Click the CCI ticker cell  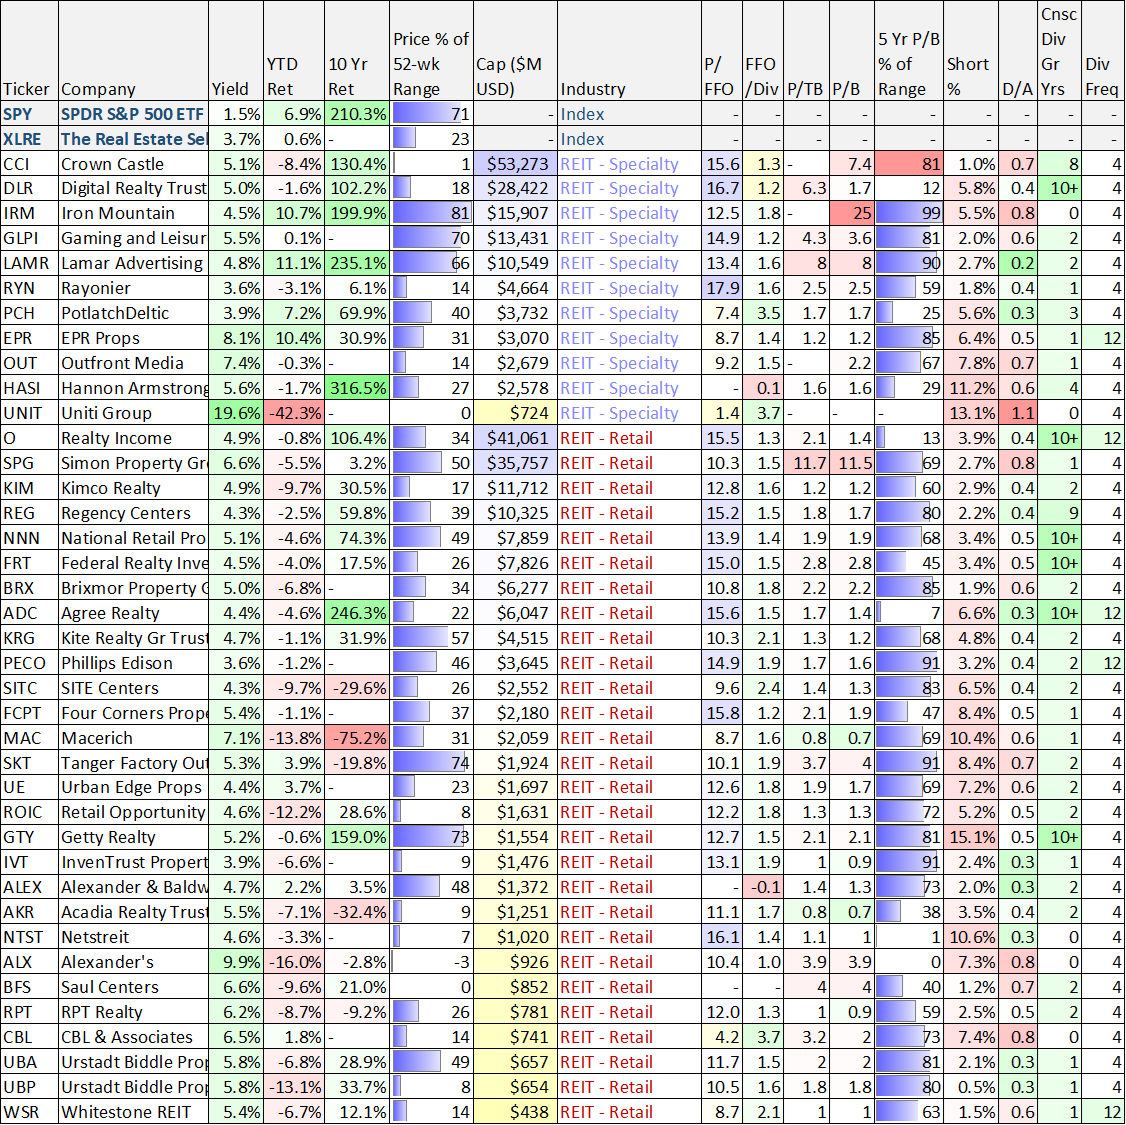(29, 164)
